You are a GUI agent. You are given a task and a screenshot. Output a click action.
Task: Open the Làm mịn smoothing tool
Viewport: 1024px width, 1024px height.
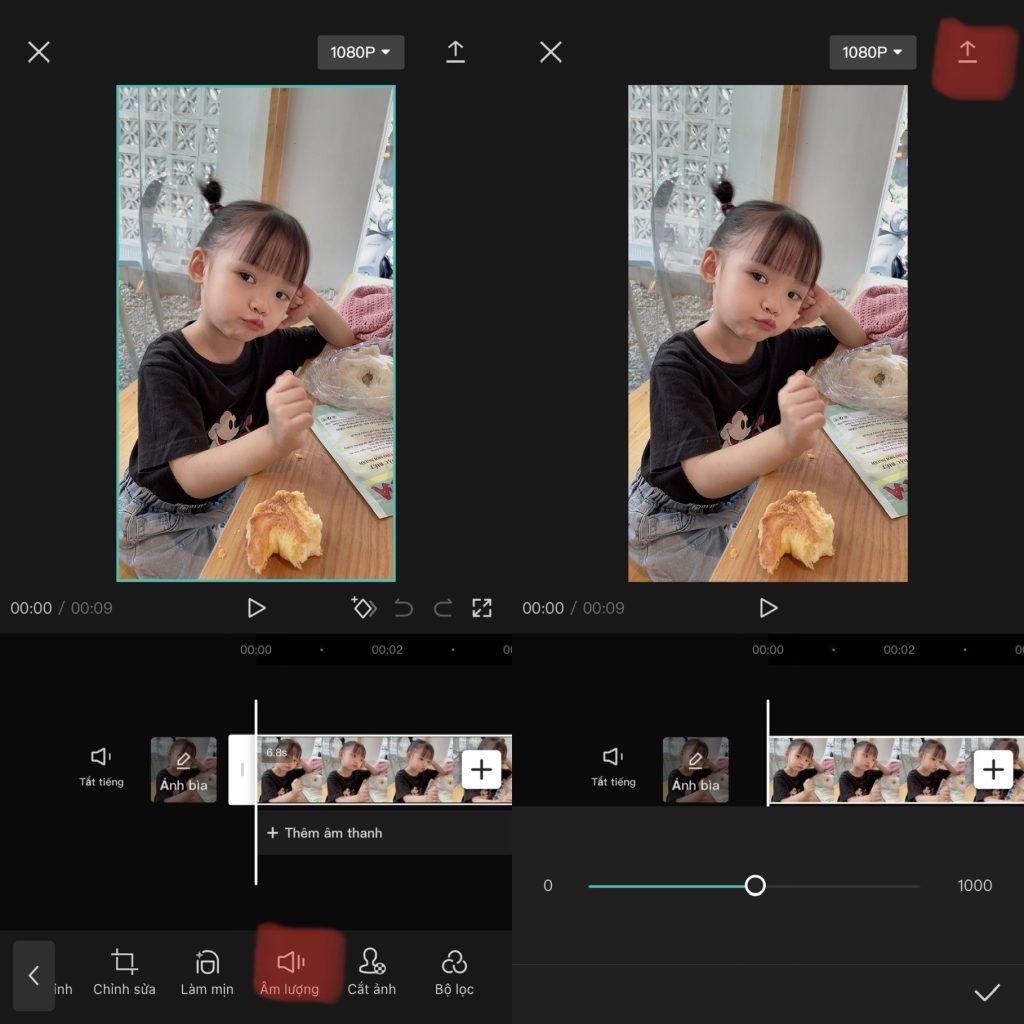coord(207,971)
